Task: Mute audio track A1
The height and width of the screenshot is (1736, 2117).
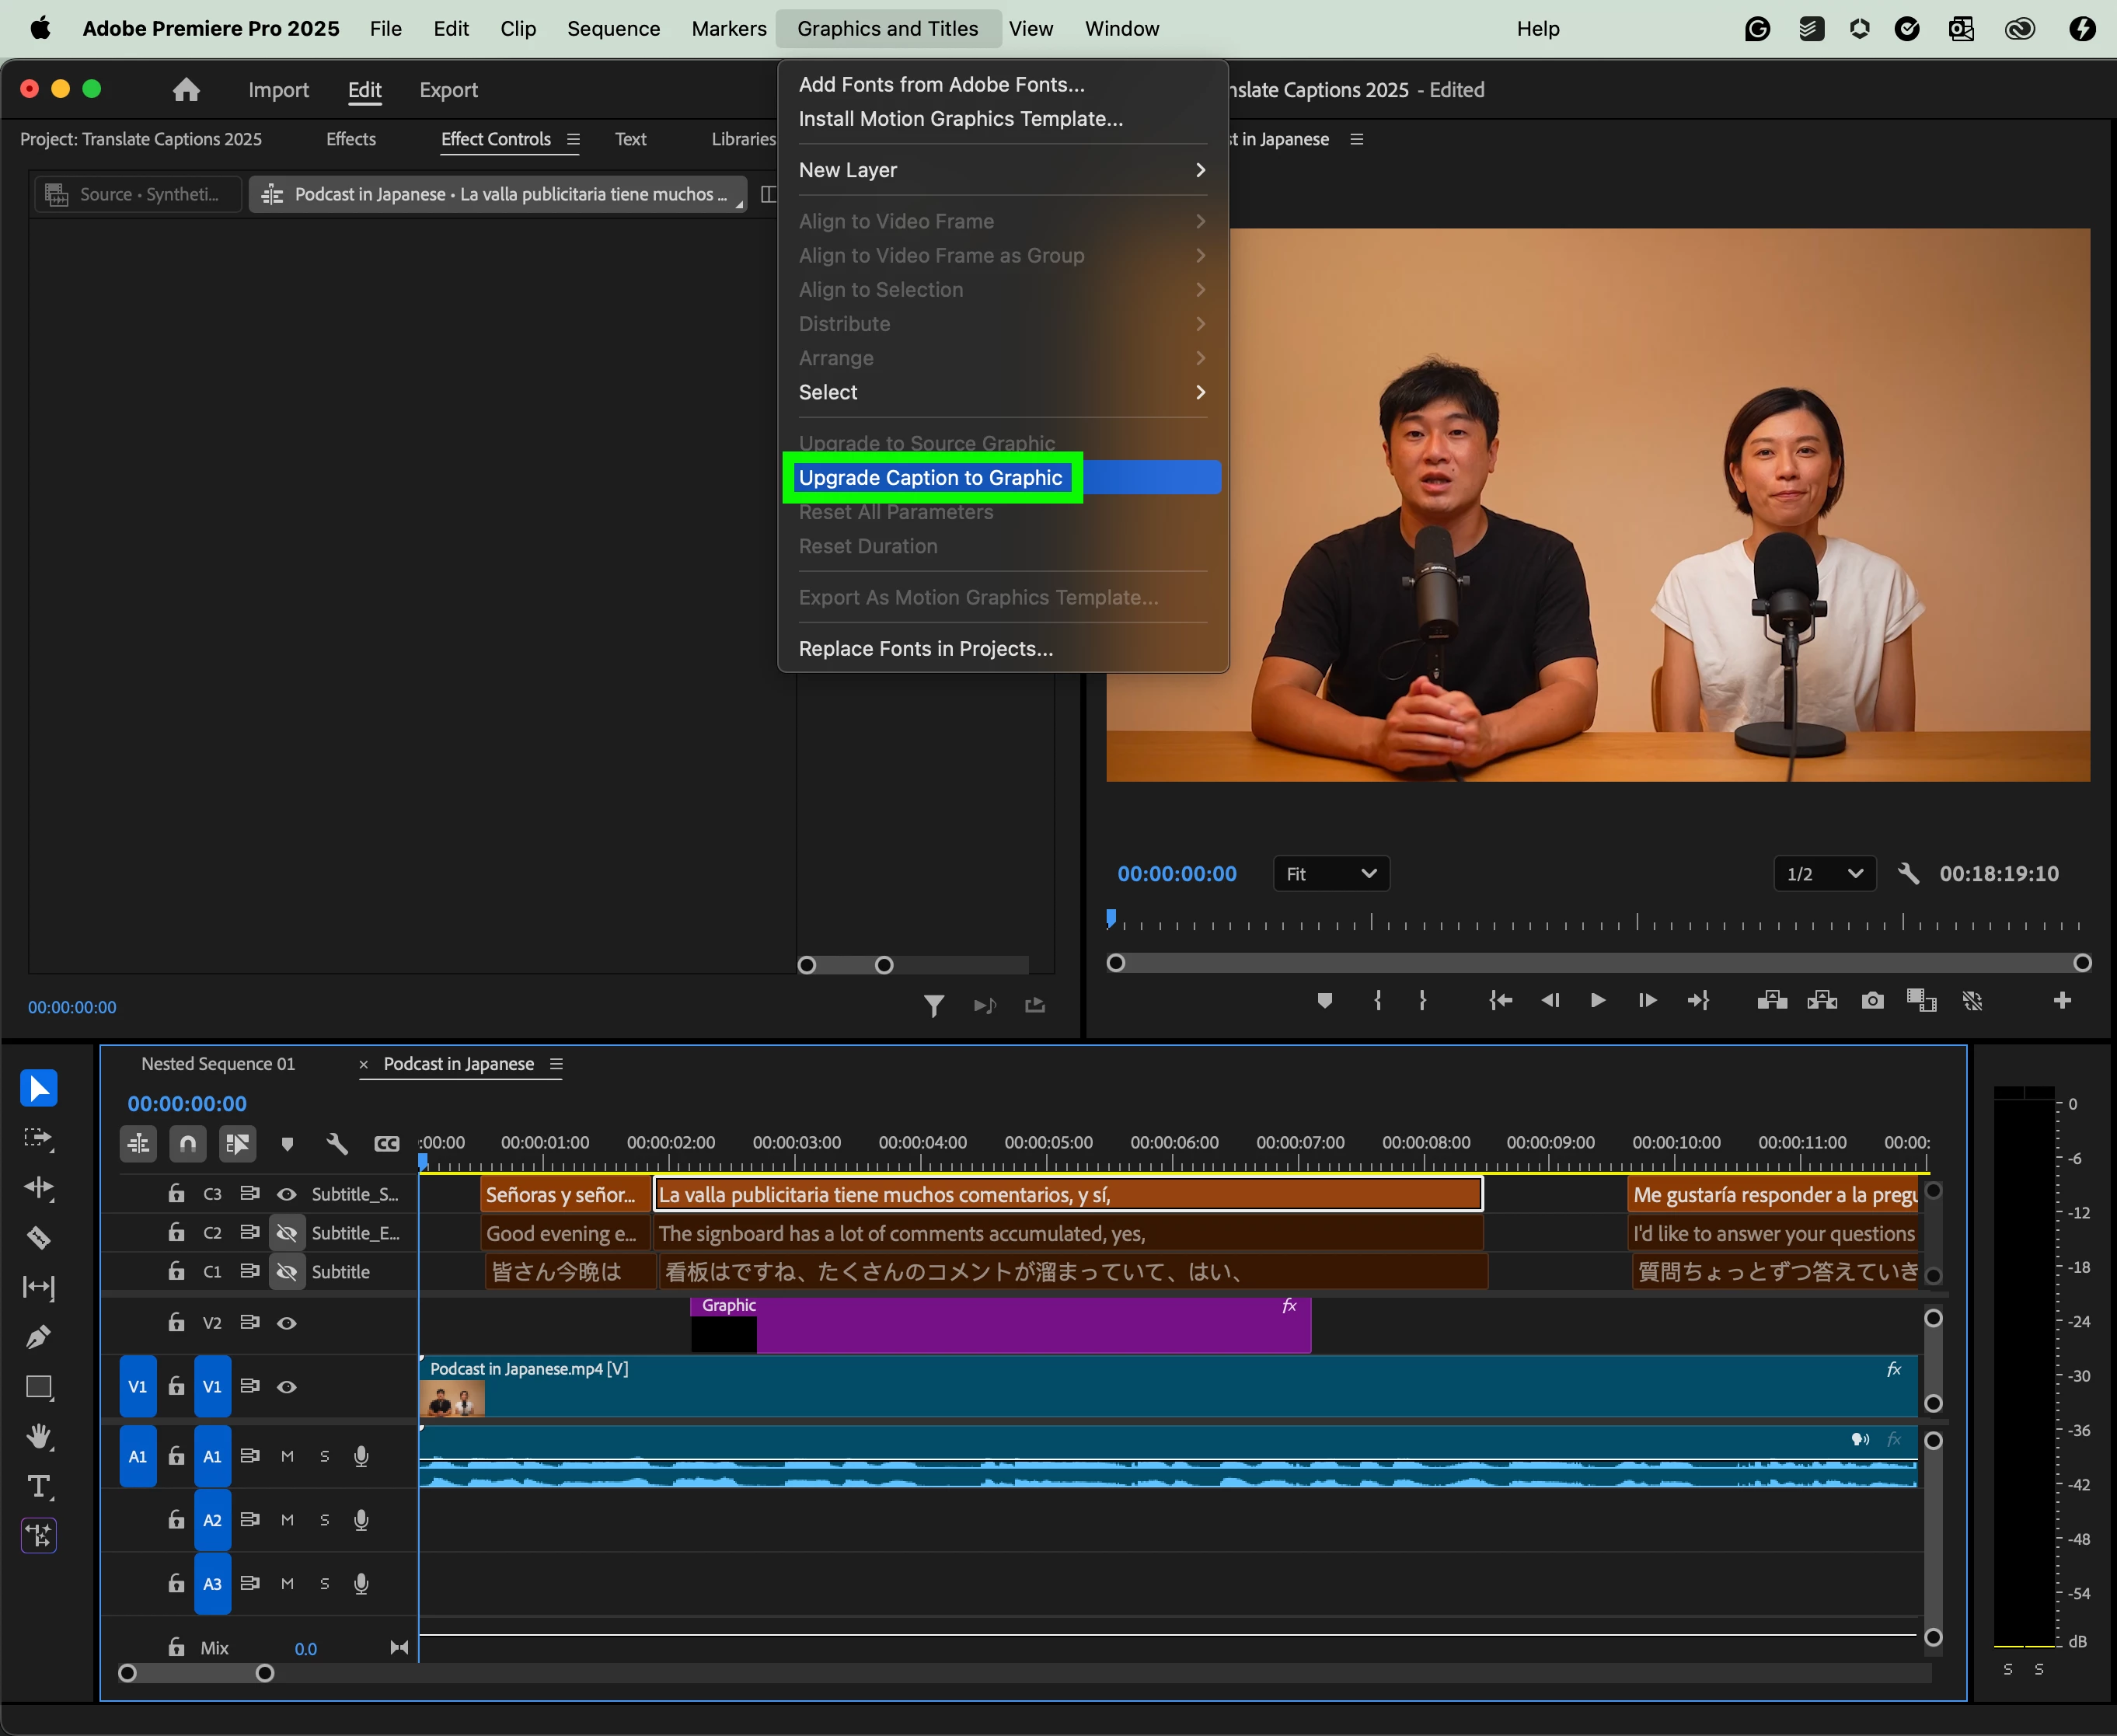Action: pos(287,1456)
